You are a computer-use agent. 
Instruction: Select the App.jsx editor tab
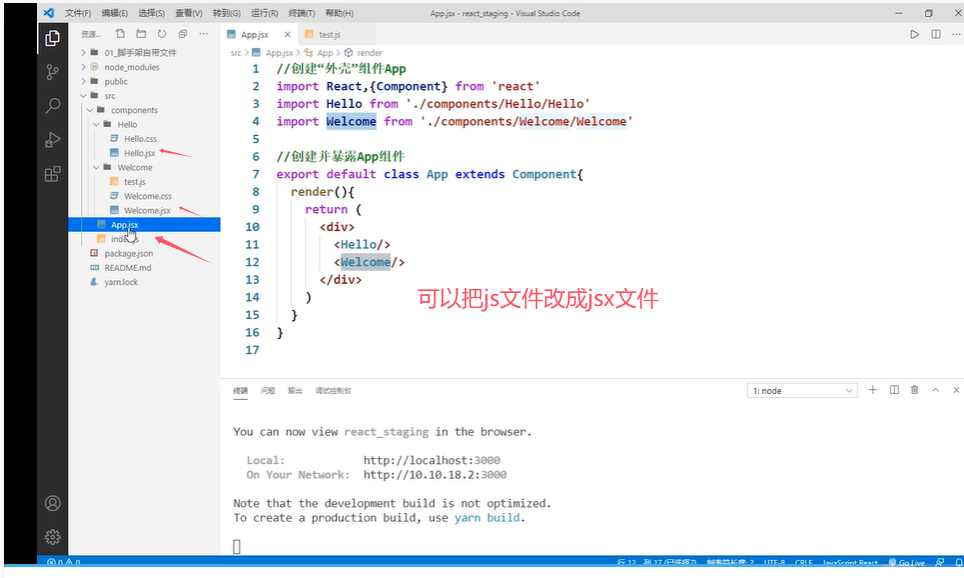coord(255,34)
